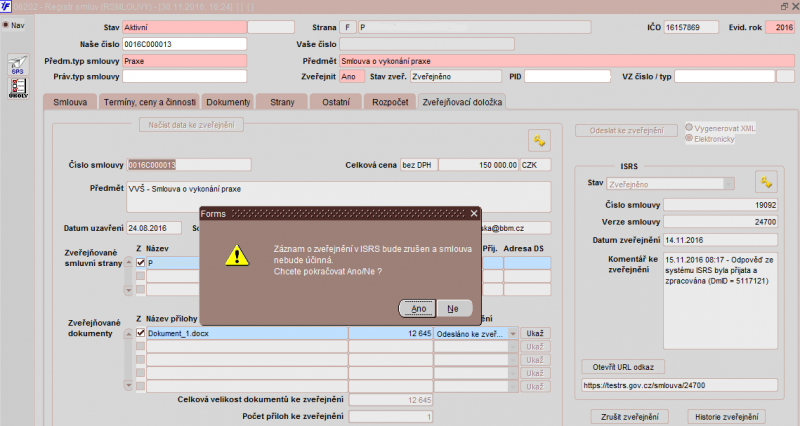Click the Datum zveřejnění field 14.11.2016

[720, 240]
